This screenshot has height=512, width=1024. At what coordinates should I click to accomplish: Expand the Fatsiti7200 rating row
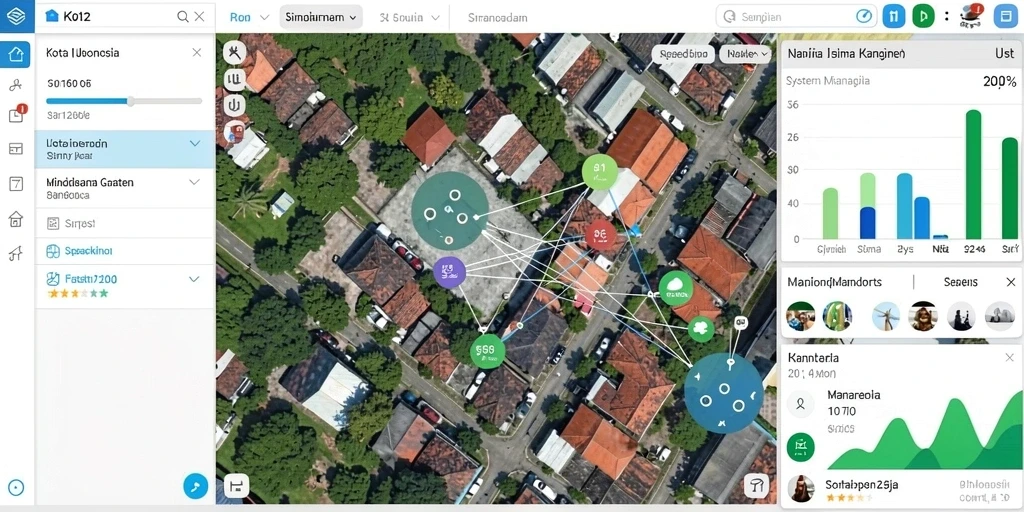[194, 279]
